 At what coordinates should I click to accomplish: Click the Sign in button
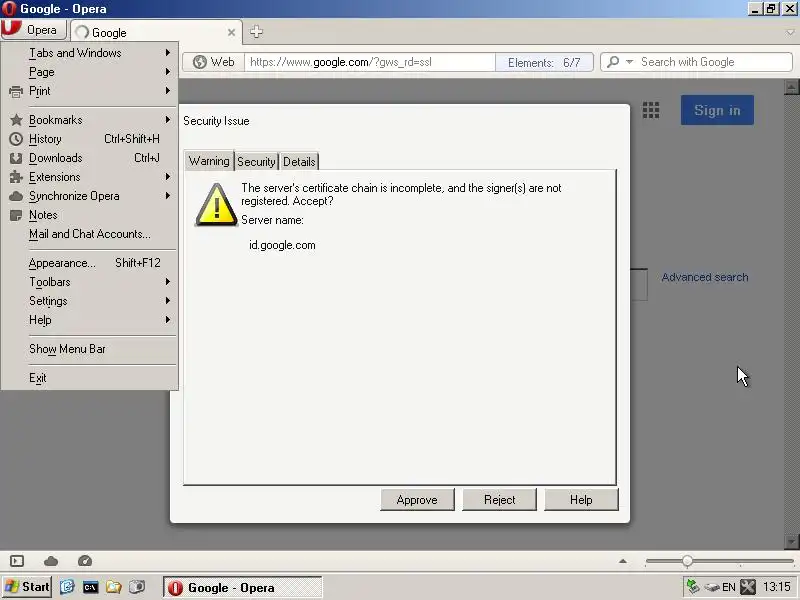[x=717, y=110]
